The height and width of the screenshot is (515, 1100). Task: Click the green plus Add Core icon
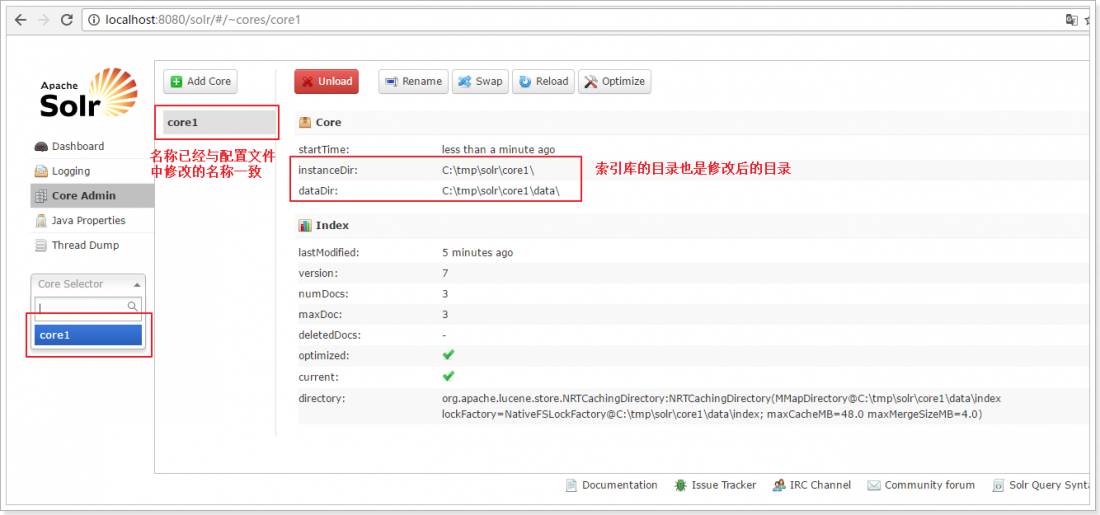coord(177,81)
